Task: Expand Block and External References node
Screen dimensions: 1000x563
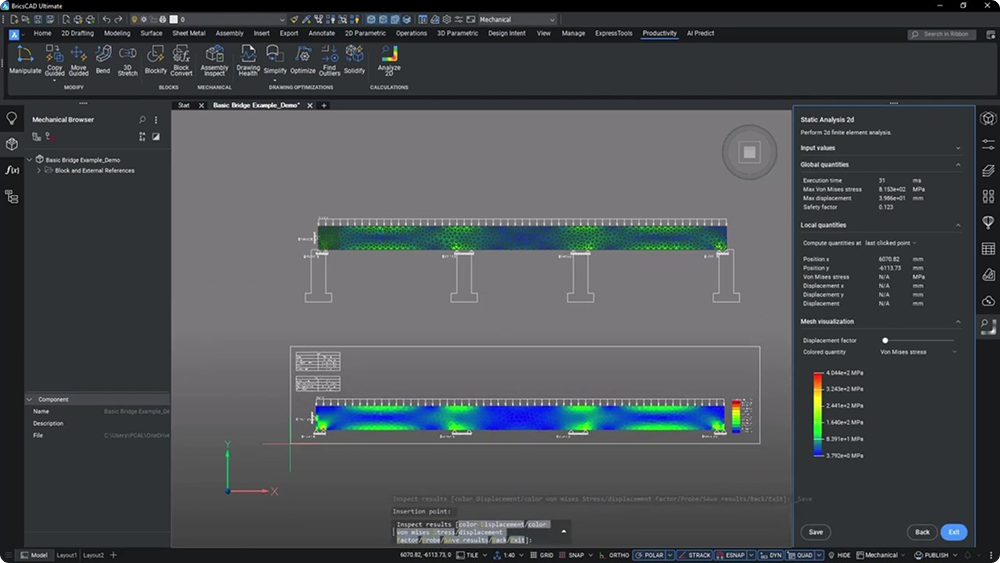Action: 39,171
